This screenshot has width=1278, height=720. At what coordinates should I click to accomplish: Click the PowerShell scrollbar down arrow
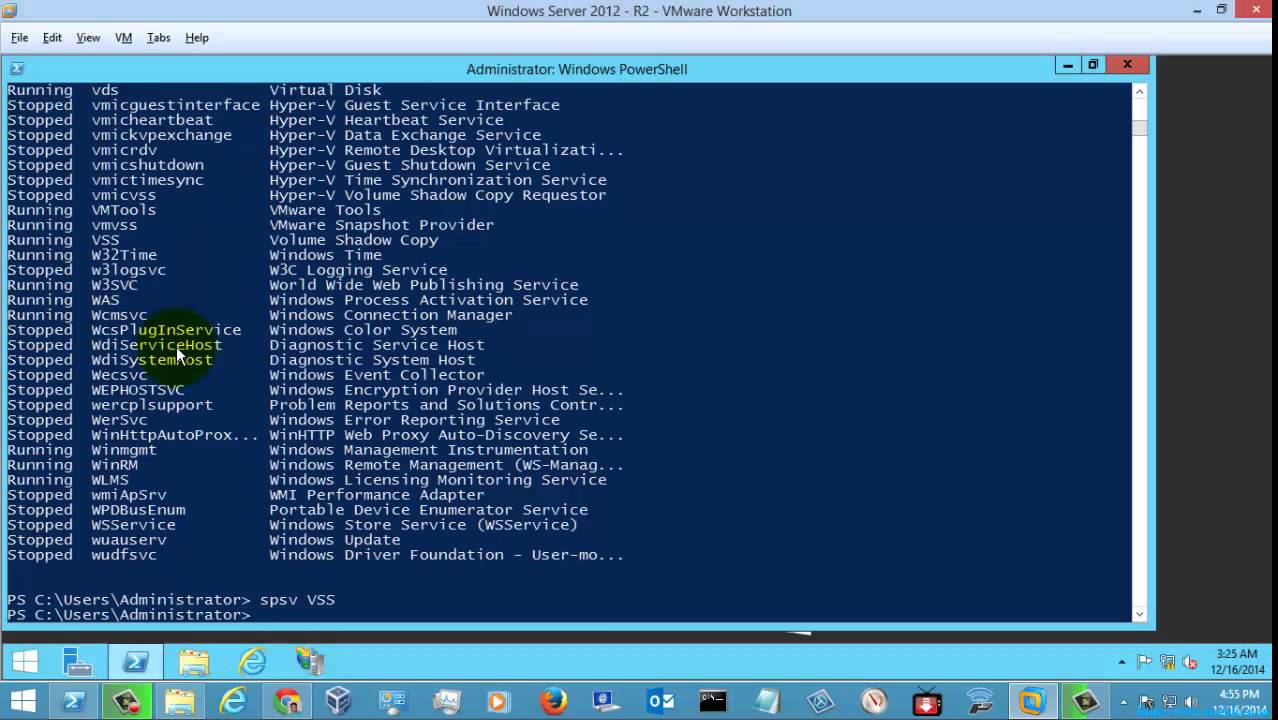coord(1139,614)
